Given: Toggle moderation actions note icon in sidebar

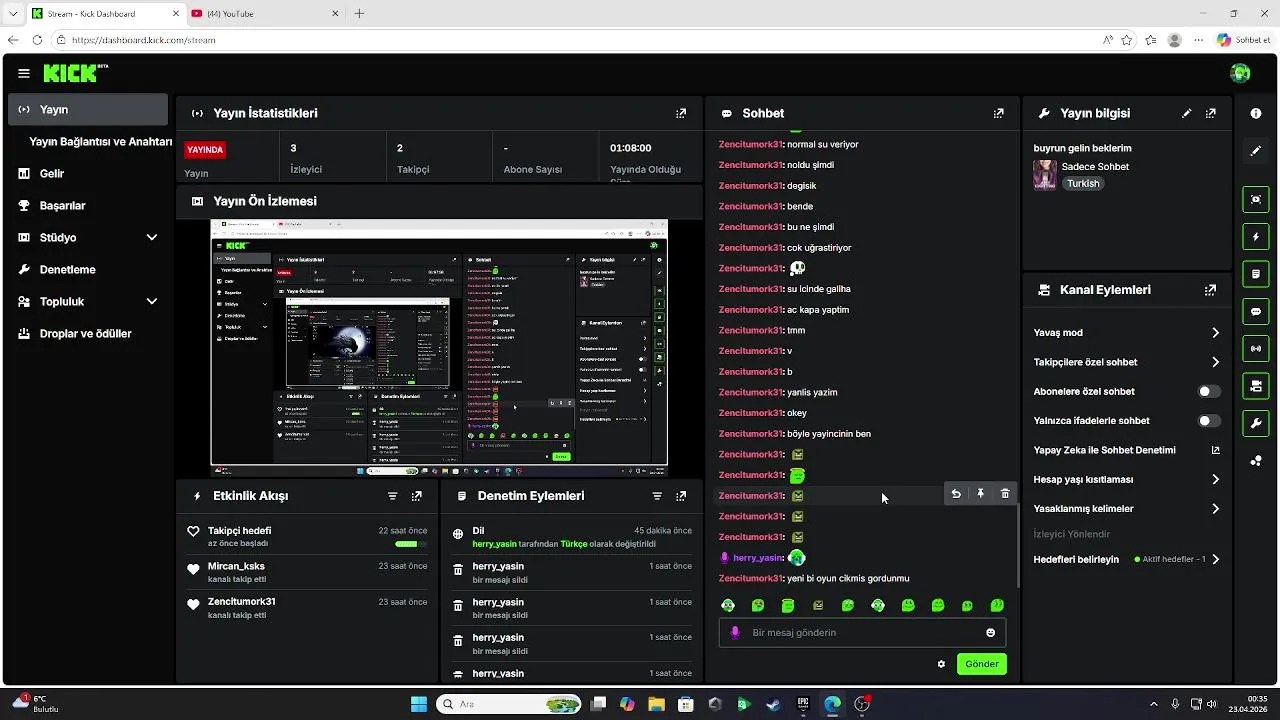Looking at the screenshot, I should [1256, 274].
